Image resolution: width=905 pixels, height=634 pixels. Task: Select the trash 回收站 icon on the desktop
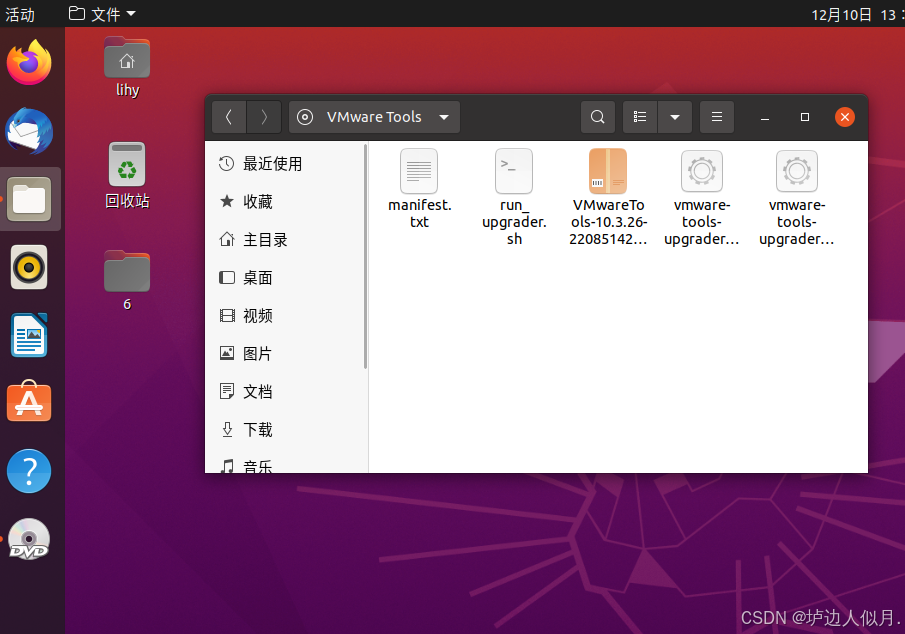pos(127,176)
